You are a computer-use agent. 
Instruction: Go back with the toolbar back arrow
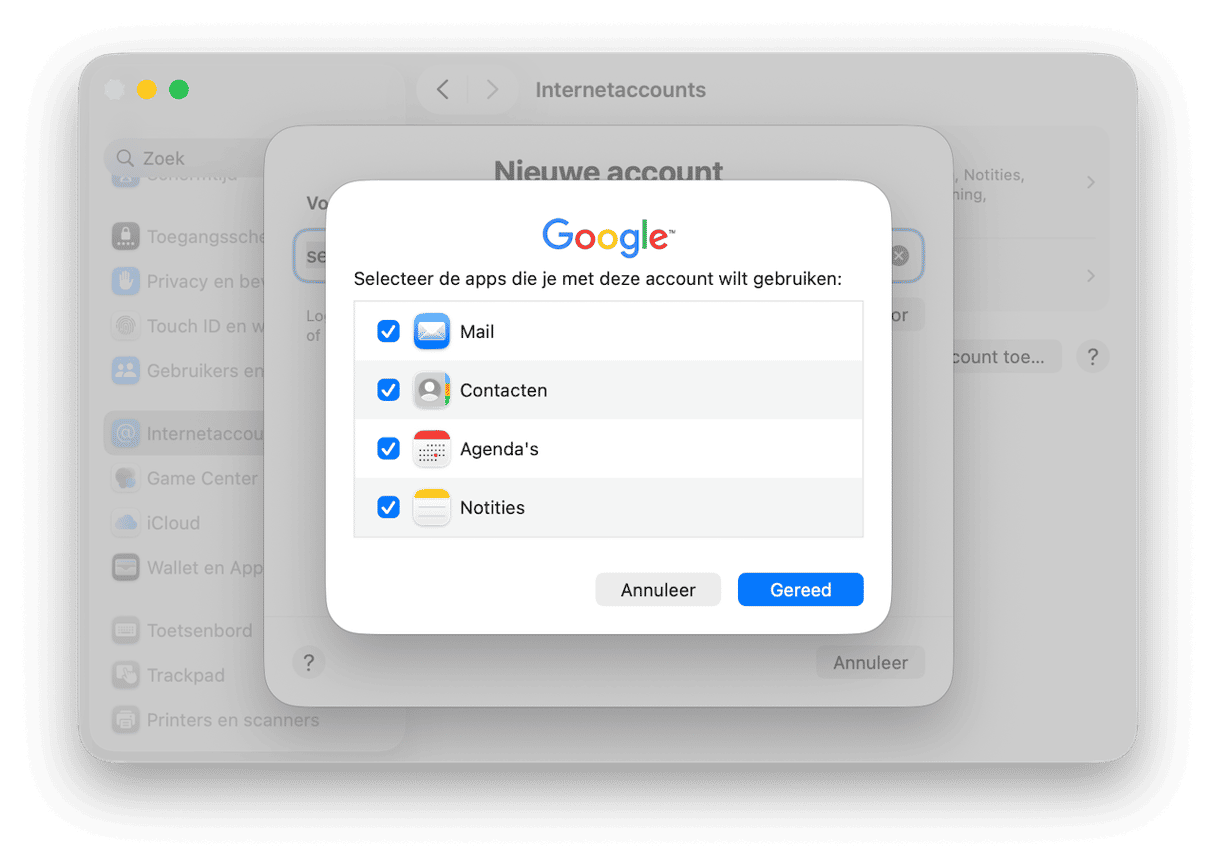coord(442,90)
